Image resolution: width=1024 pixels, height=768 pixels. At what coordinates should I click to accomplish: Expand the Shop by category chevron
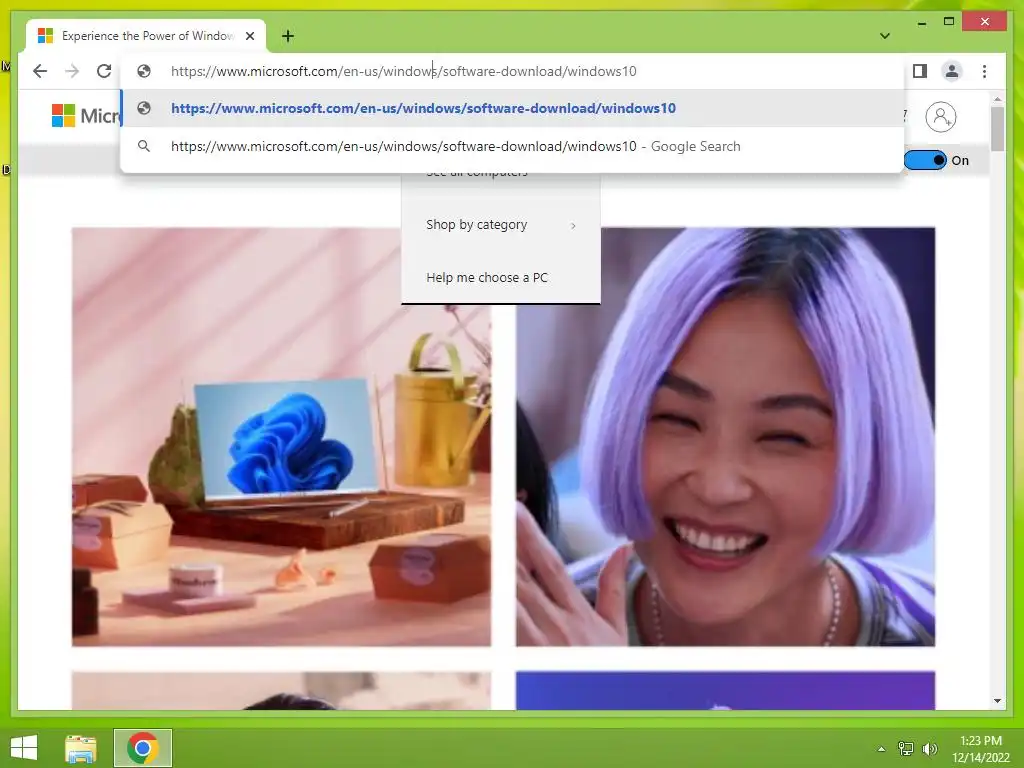coord(573,225)
